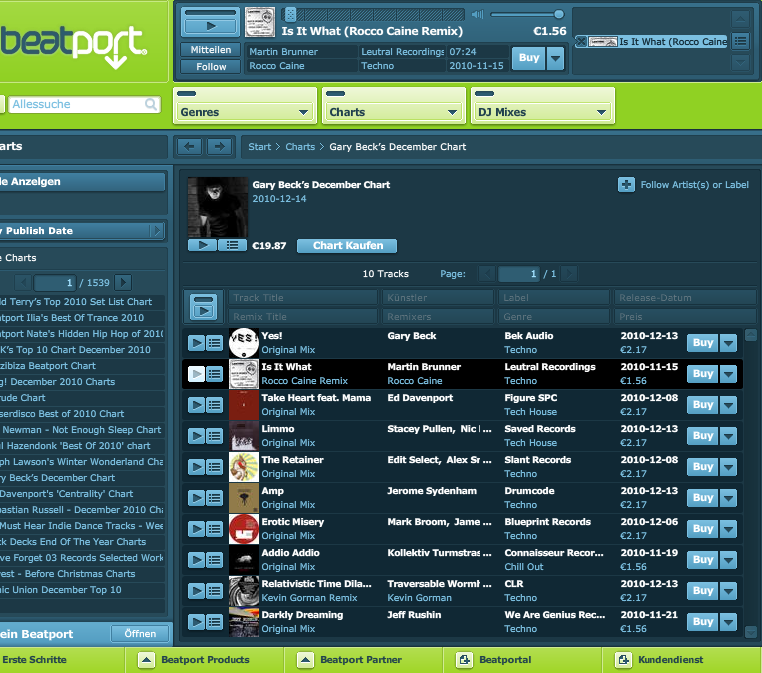The width and height of the screenshot is (762, 673).
Task: Click the plus icon to follow the artist
Action: (626, 185)
